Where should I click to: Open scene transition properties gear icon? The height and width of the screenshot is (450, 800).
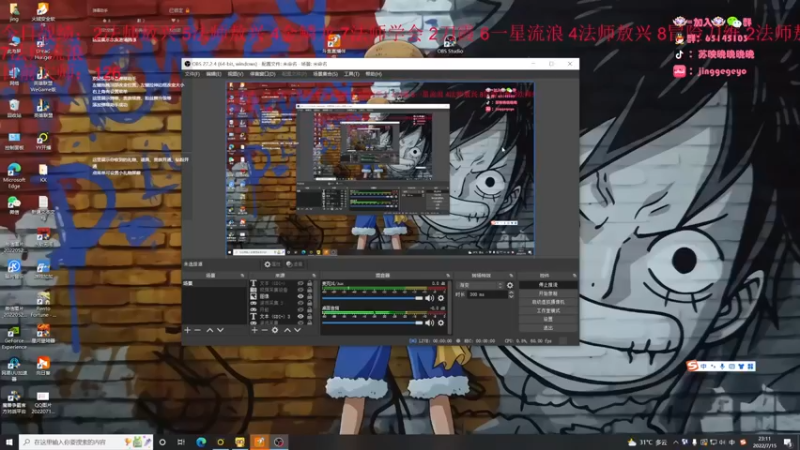click(510, 285)
